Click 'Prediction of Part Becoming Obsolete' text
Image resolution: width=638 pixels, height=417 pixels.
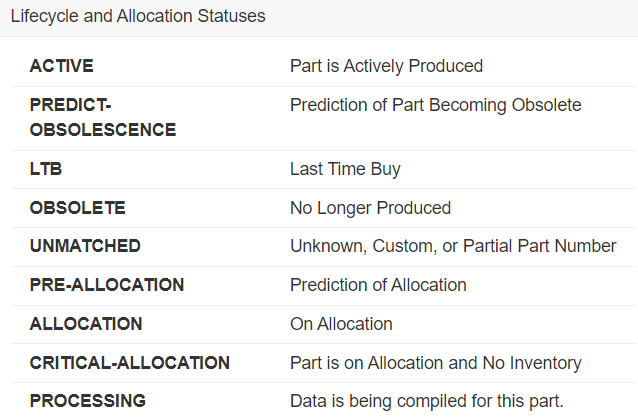(x=435, y=105)
